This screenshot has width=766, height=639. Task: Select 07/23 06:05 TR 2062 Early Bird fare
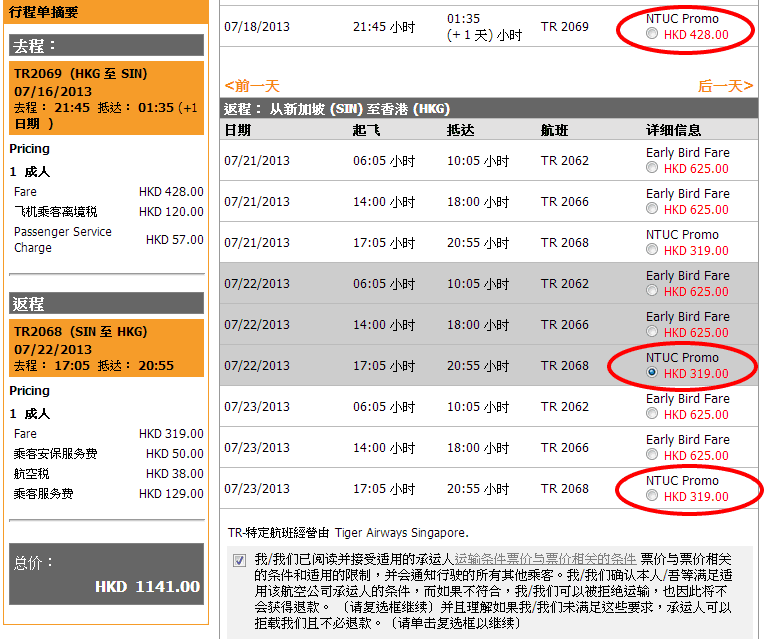[x=652, y=414]
